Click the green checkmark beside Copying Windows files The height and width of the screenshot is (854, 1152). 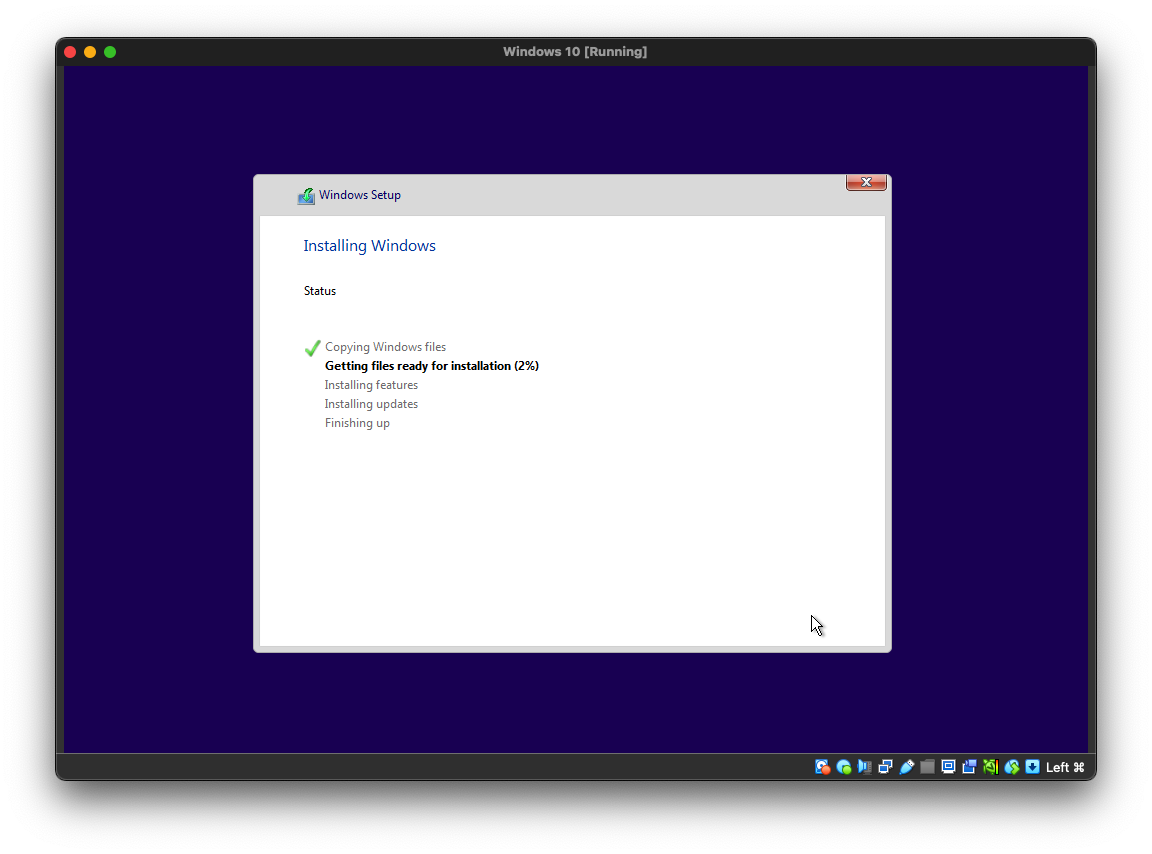(x=313, y=348)
